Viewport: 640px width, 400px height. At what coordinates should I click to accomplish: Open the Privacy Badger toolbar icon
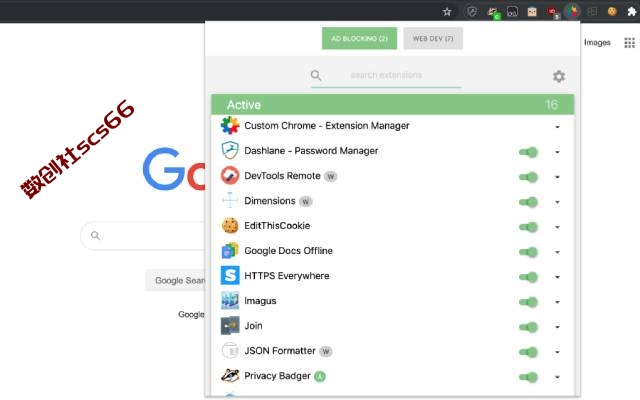493,12
